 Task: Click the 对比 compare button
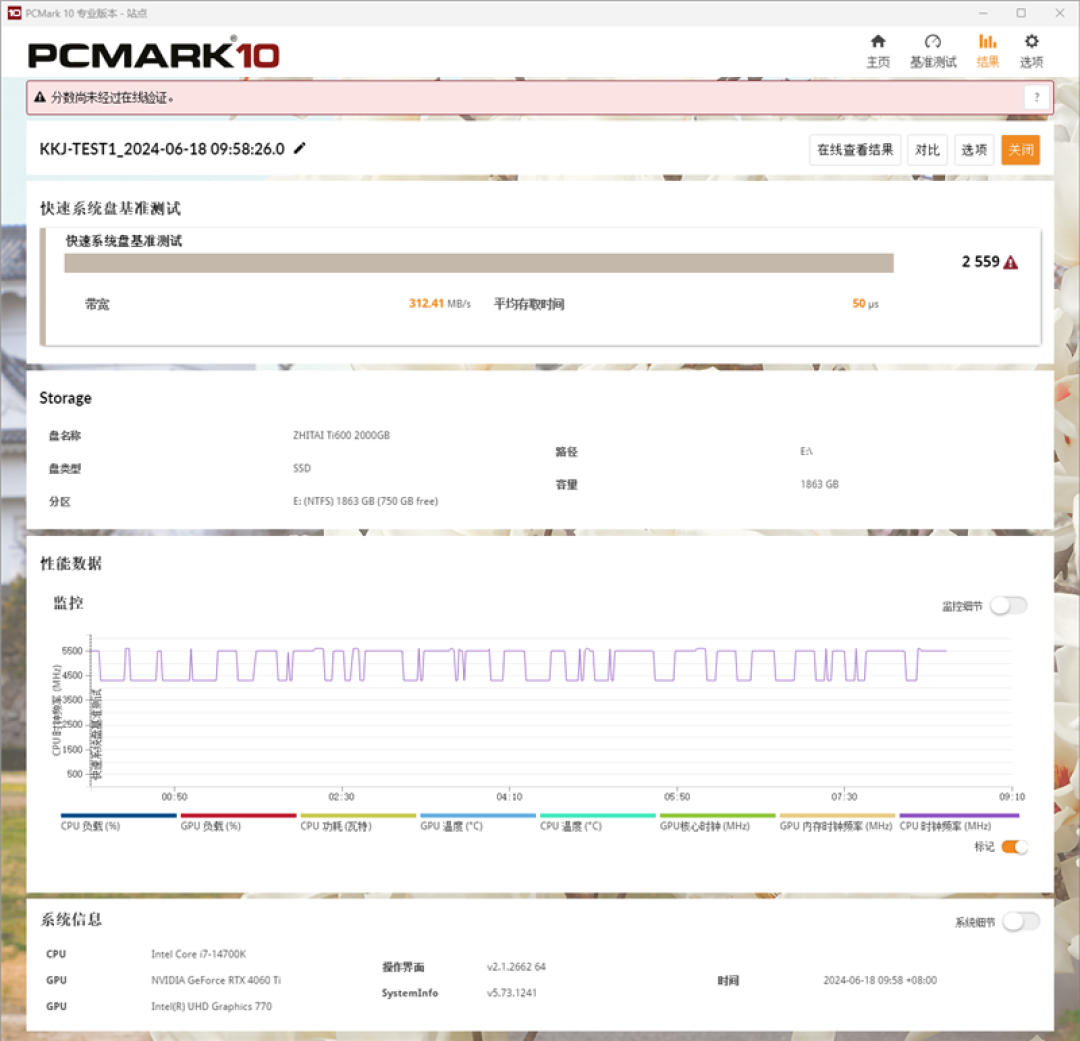[927, 150]
